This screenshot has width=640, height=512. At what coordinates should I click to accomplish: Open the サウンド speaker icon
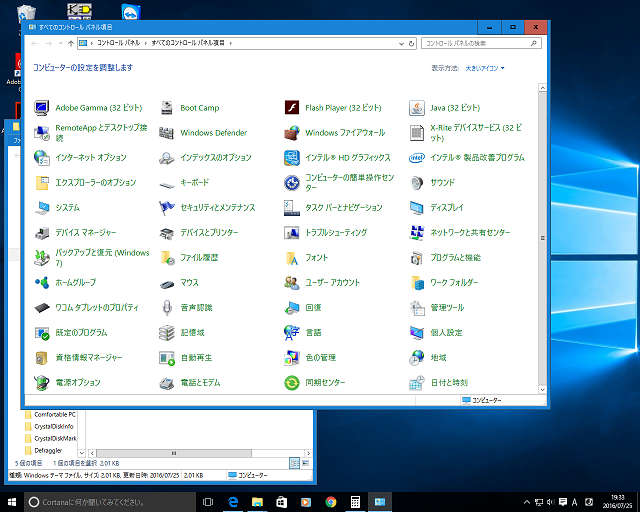[x=416, y=183]
